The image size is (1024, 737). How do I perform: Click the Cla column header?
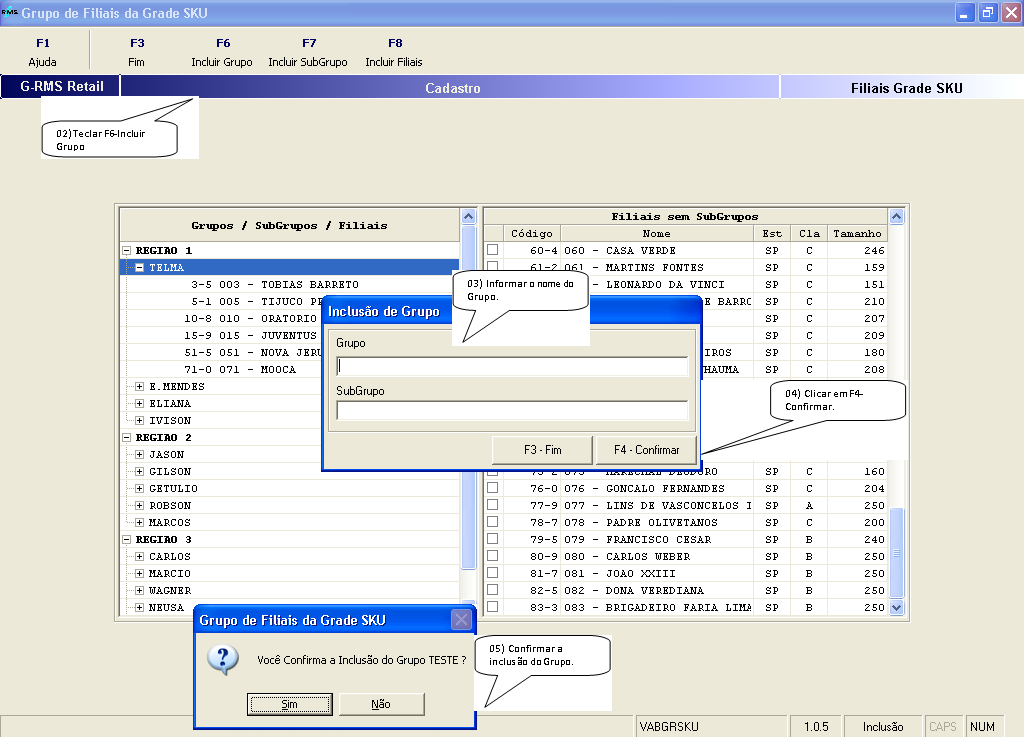809,234
